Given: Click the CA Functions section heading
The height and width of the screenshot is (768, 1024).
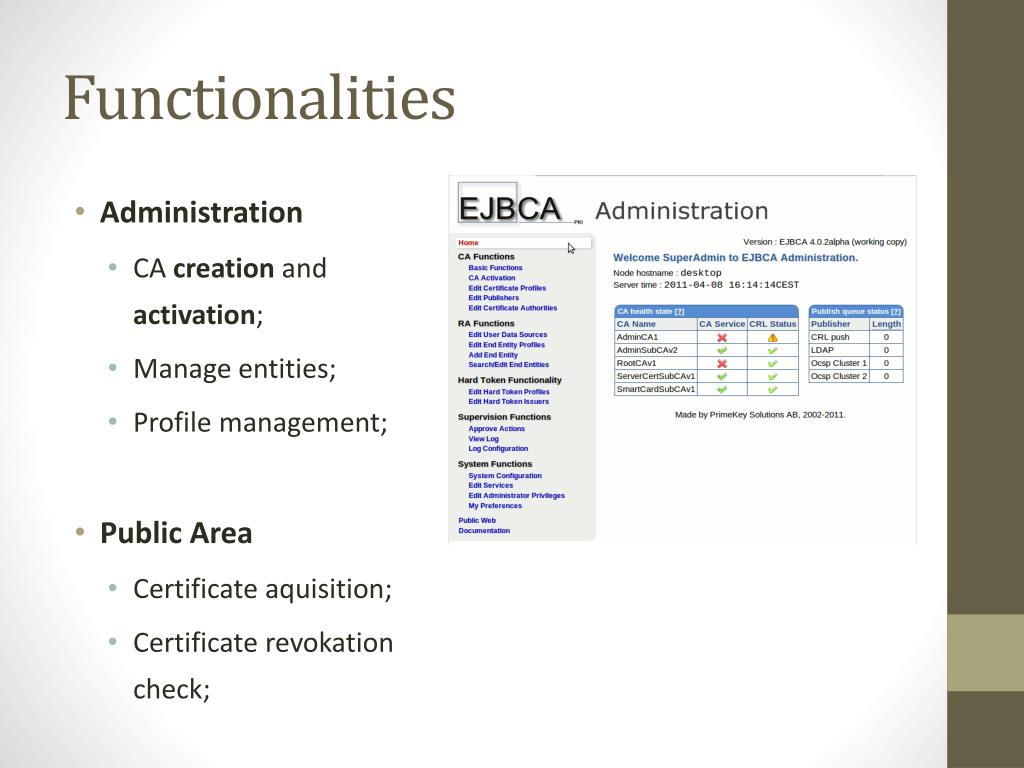Looking at the screenshot, I should coord(486,257).
